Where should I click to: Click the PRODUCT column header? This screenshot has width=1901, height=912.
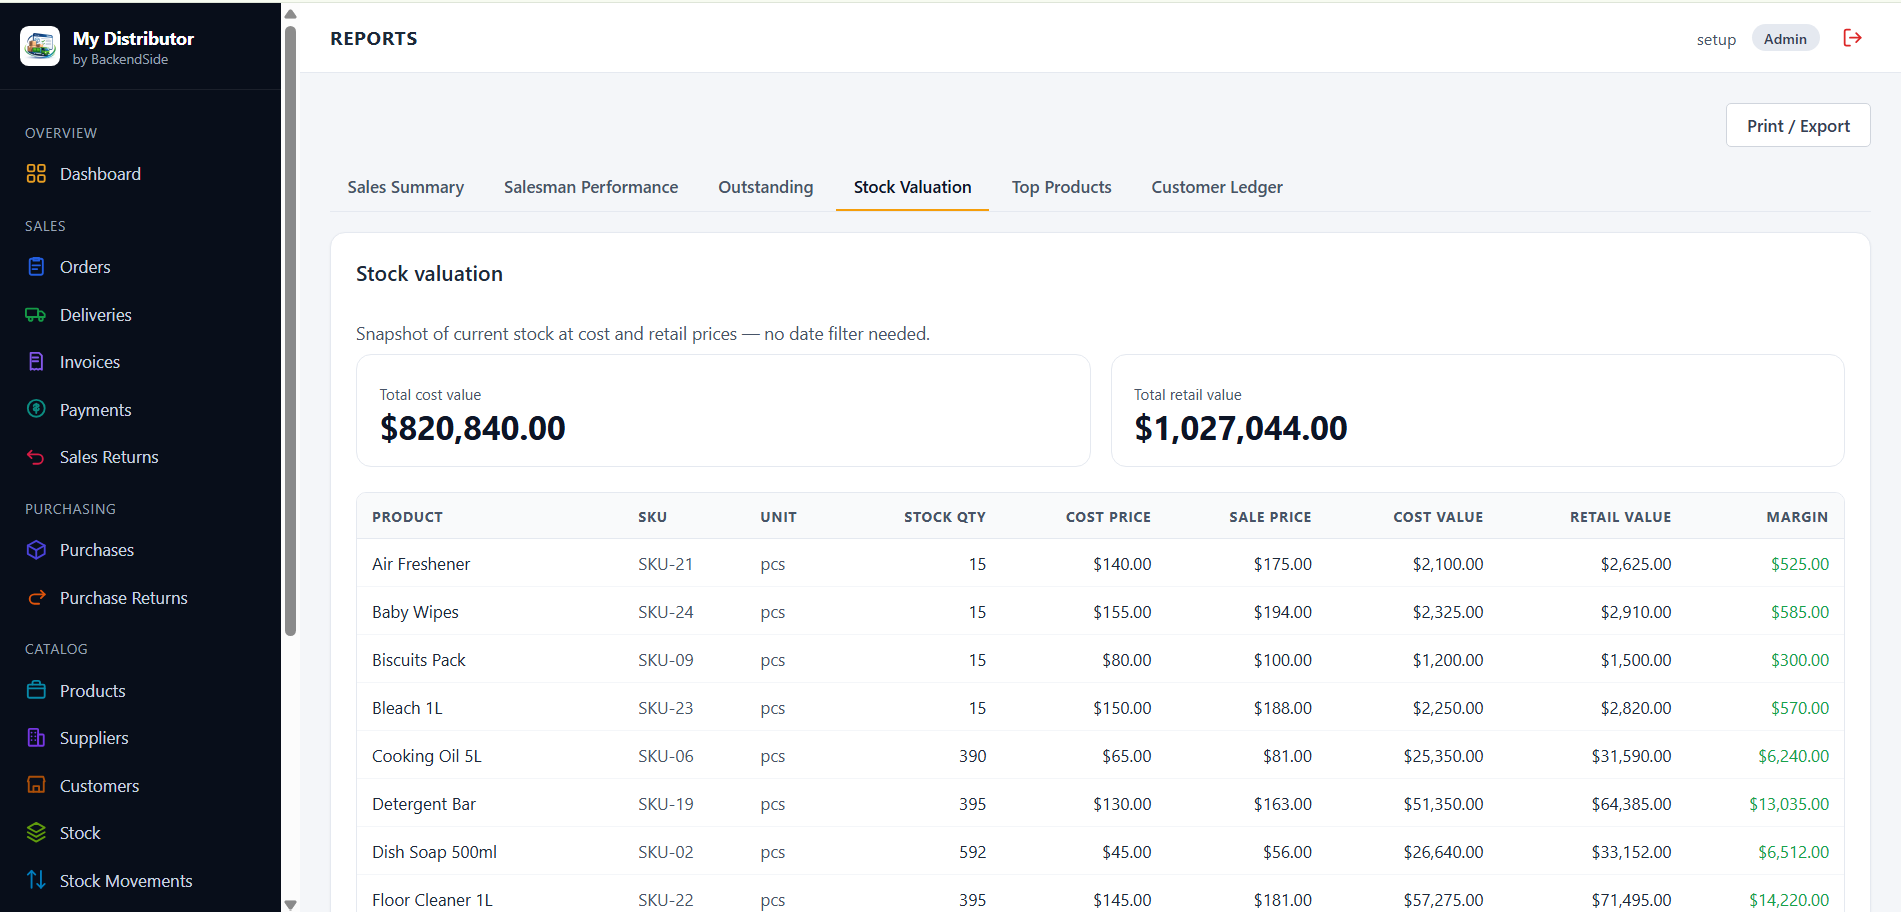point(407,517)
